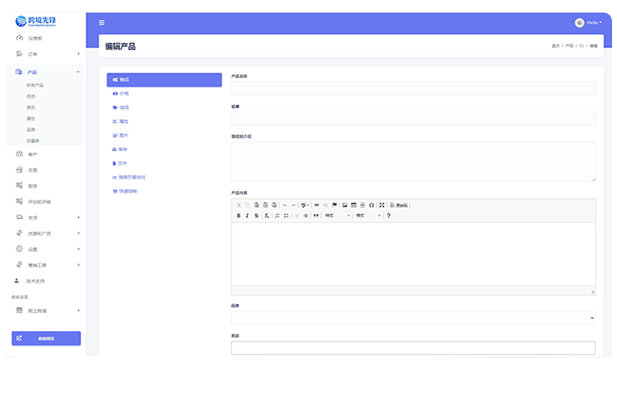Open the first format dropdown in editor
Image resolution: width=617 pixels, height=412 pixels.
pos(337,215)
